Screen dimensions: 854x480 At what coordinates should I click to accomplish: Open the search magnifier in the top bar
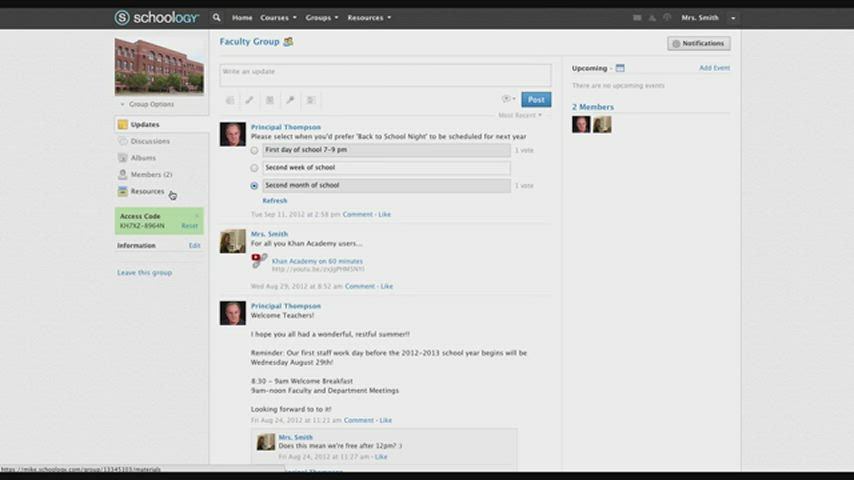(216, 17)
